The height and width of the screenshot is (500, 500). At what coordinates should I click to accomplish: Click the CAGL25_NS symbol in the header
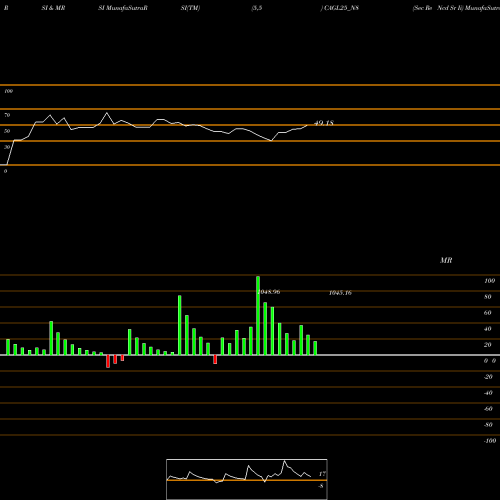(x=341, y=8)
